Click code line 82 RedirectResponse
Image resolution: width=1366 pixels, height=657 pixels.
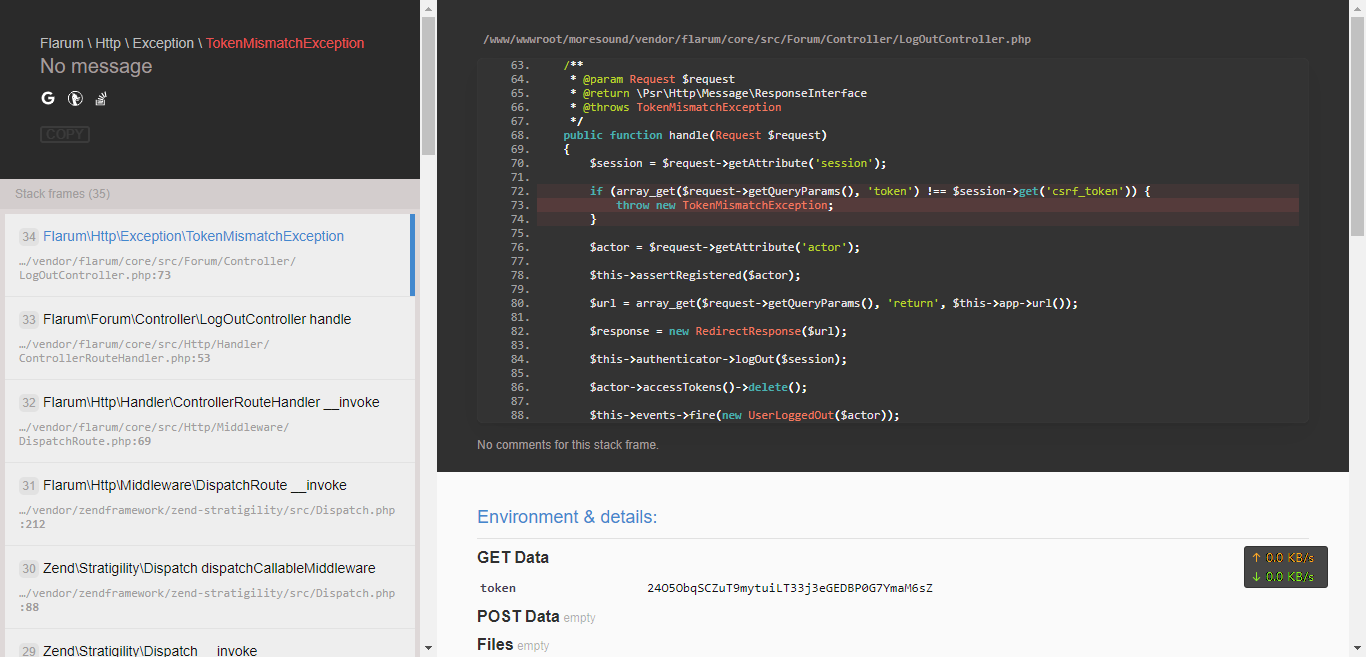719,331
